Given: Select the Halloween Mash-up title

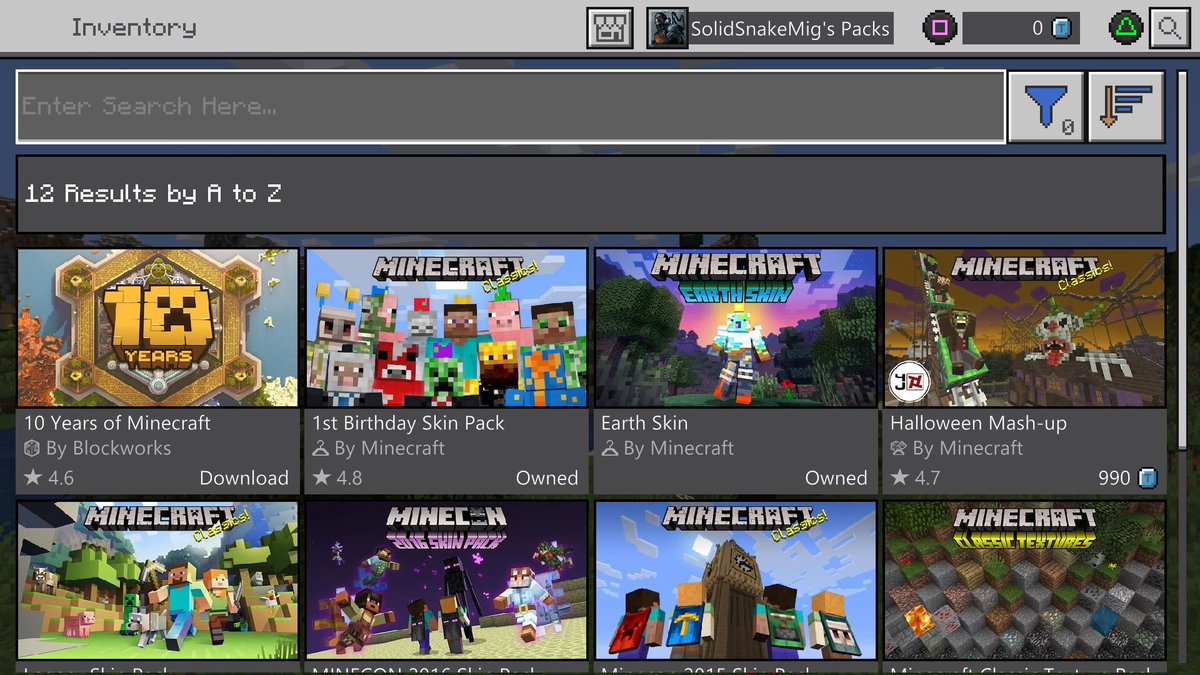Looking at the screenshot, I should (x=978, y=423).
